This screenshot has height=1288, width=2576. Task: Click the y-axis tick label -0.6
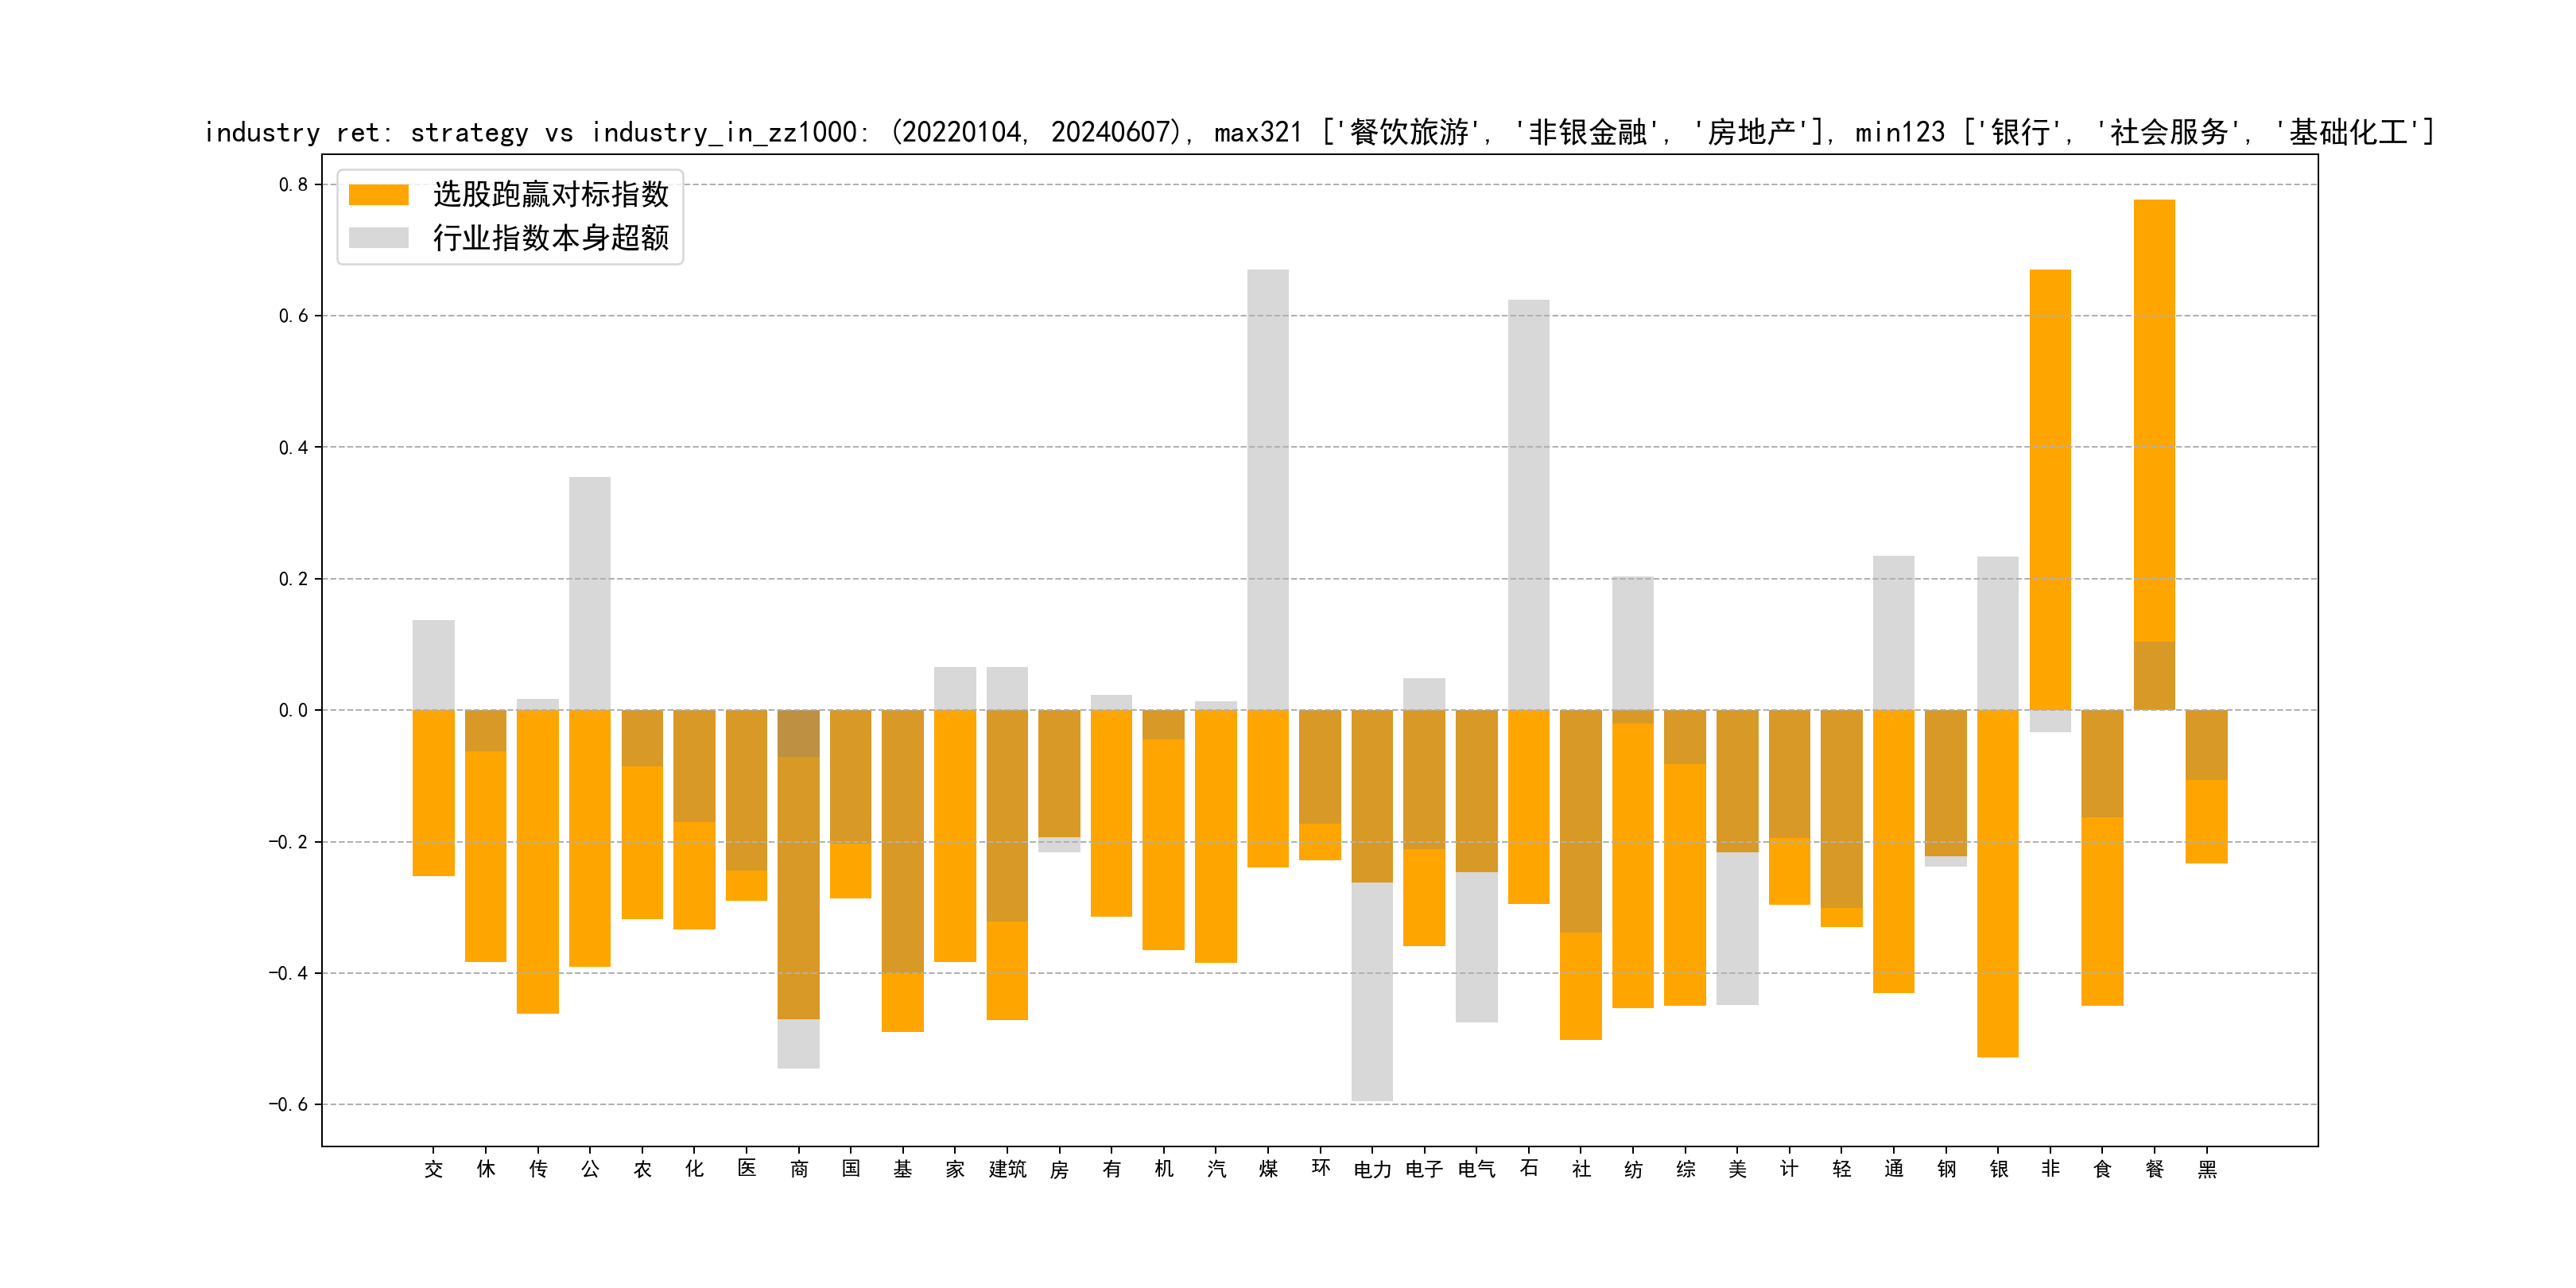[x=288, y=1105]
